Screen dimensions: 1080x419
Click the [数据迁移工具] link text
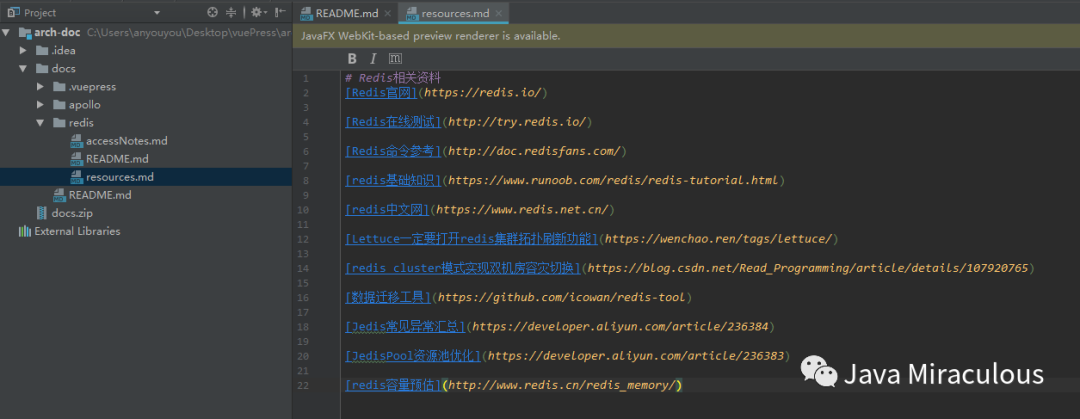pyautogui.click(x=387, y=298)
